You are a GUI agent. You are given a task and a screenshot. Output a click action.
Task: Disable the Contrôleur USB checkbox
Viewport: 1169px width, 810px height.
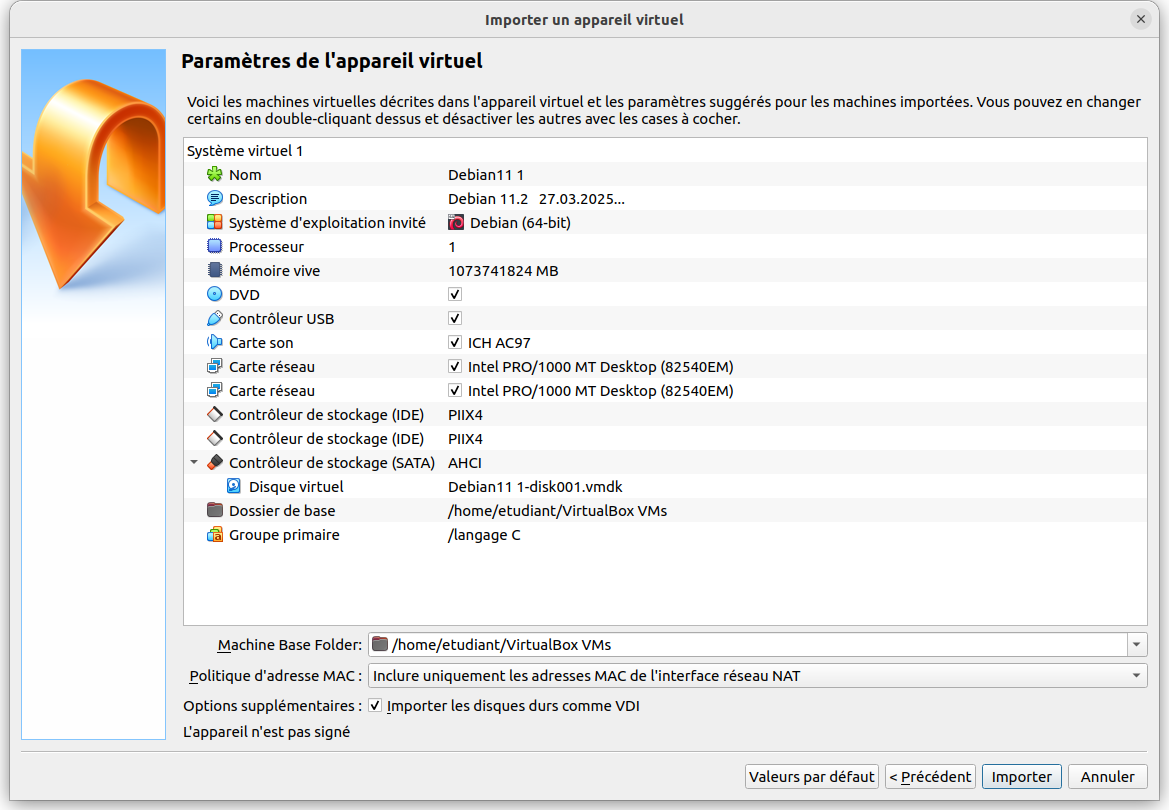455,319
